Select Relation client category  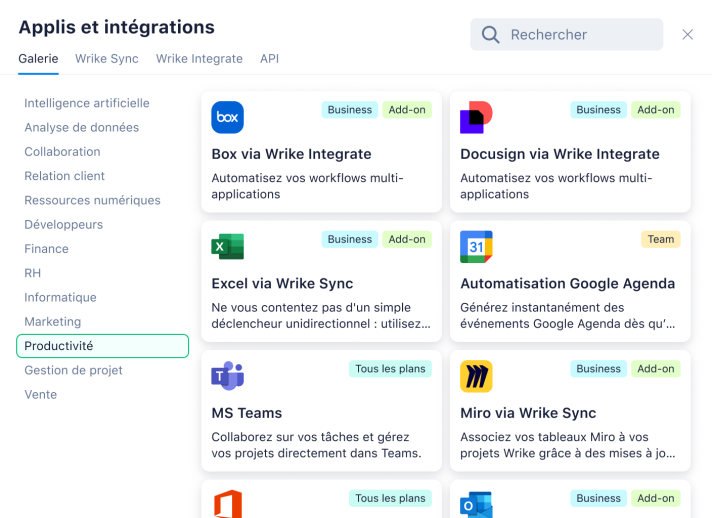tap(64, 176)
